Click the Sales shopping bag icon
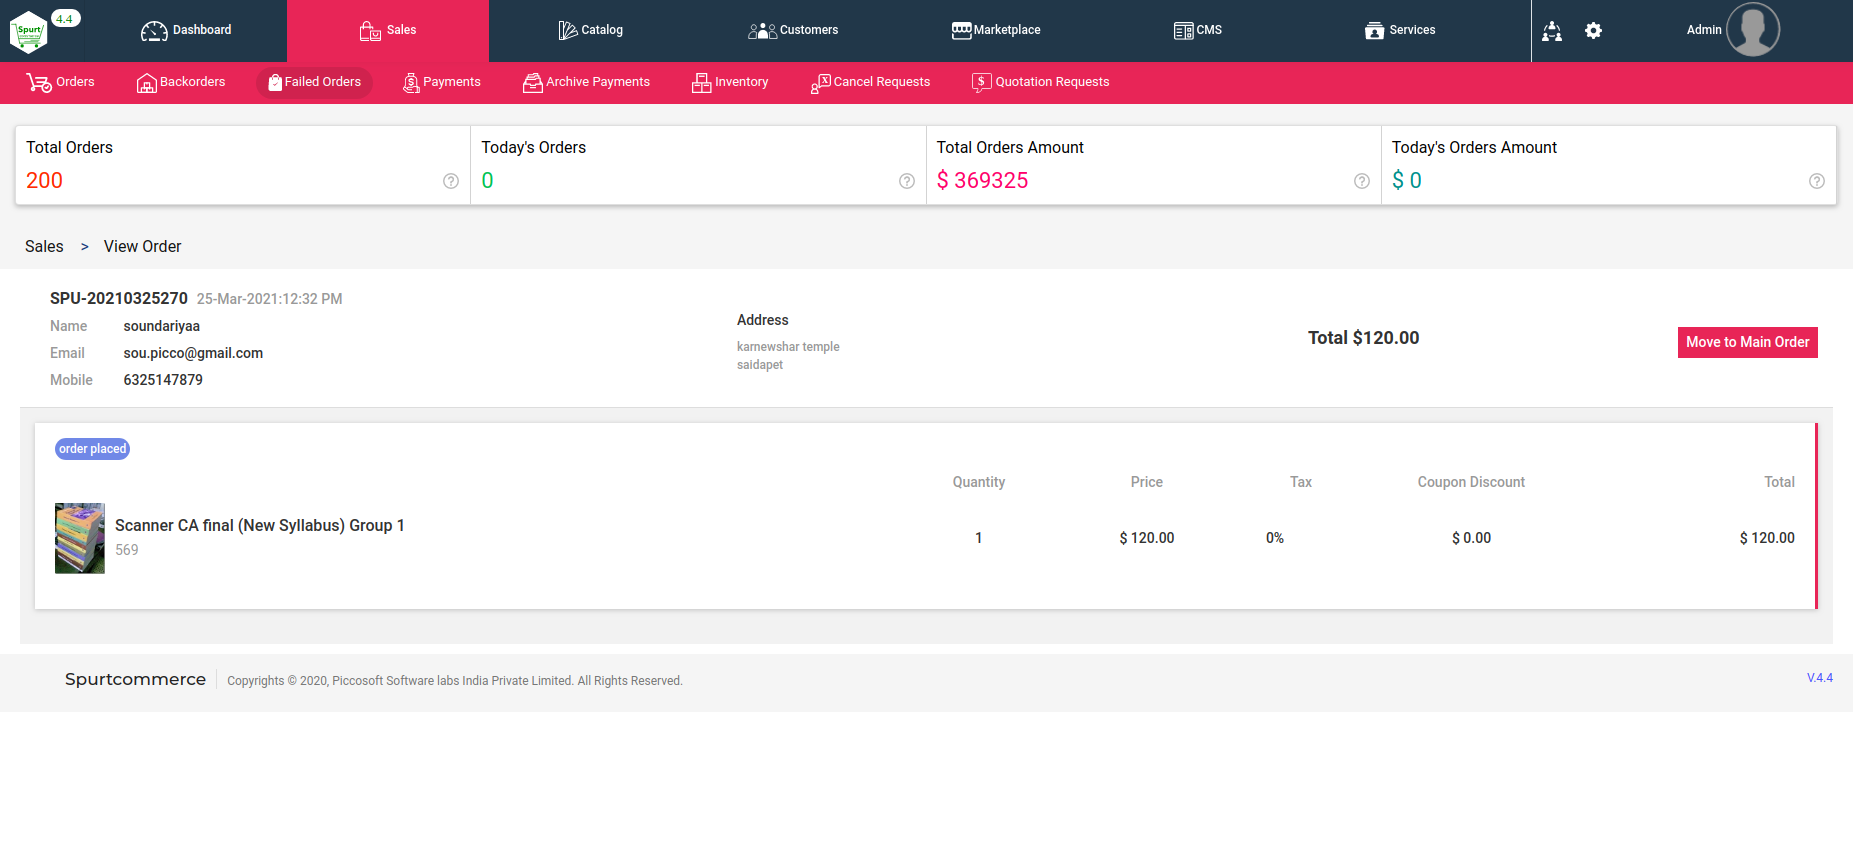Screen dimensions: 1853x845 click(370, 31)
